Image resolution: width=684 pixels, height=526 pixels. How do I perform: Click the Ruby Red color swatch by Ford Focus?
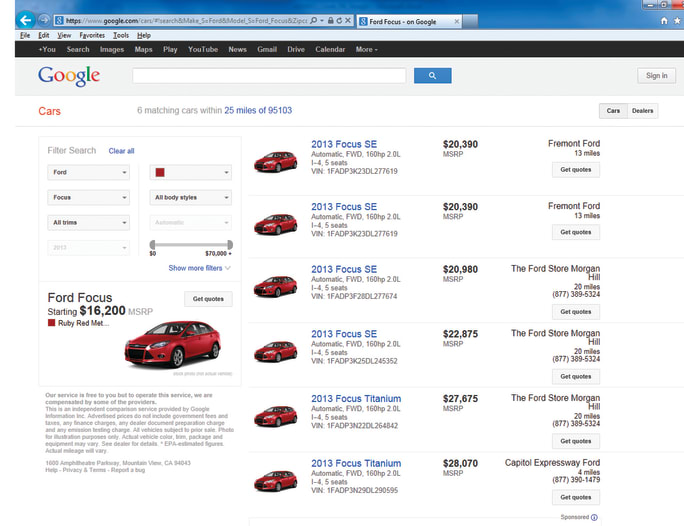click(52, 323)
